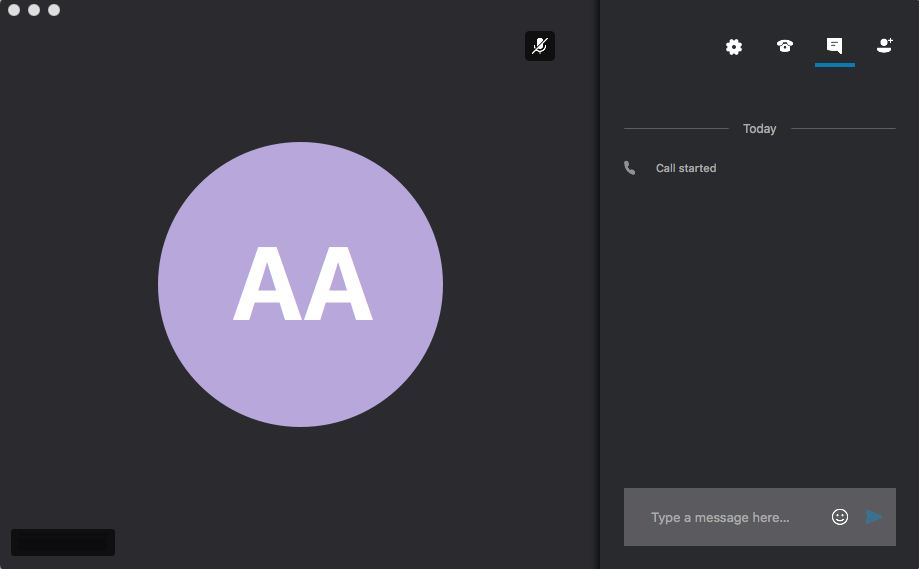Click the "Today" date separator
The height and width of the screenshot is (569, 919).
pos(759,129)
